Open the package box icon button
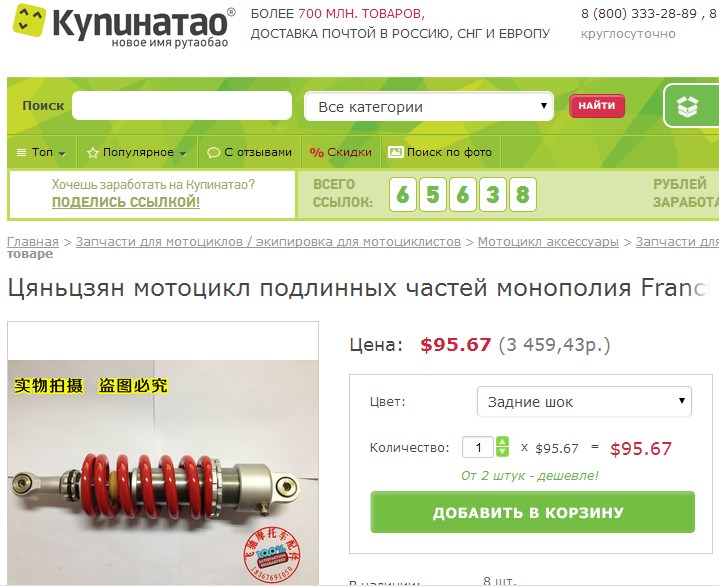 (688, 106)
